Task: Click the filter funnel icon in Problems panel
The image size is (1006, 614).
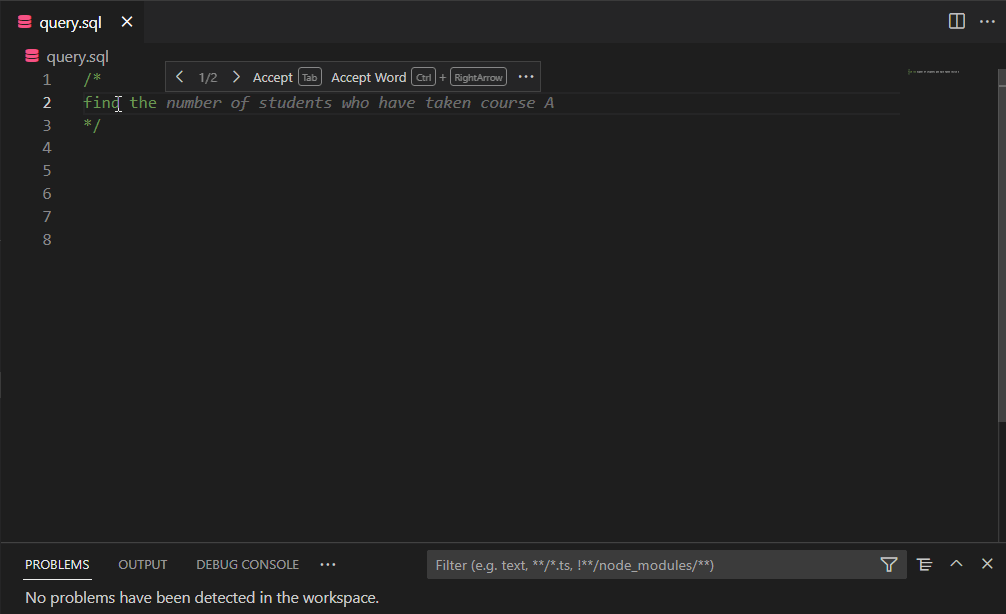Action: (888, 564)
